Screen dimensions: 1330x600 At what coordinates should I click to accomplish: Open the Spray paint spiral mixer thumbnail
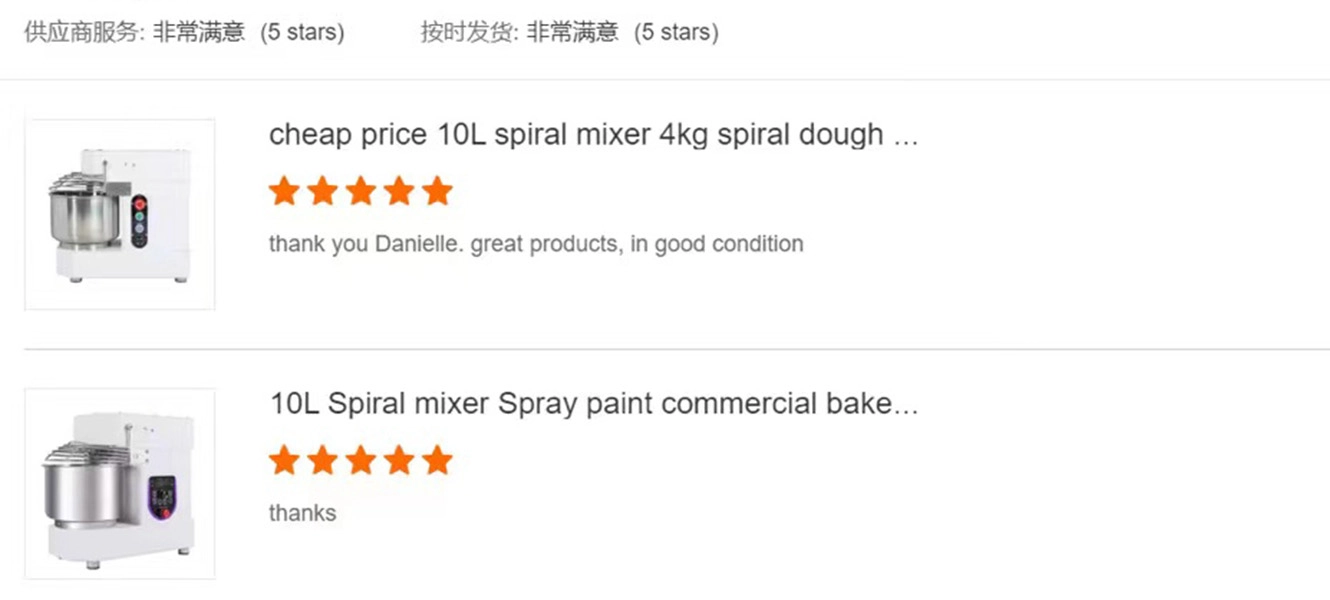(120, 484)
